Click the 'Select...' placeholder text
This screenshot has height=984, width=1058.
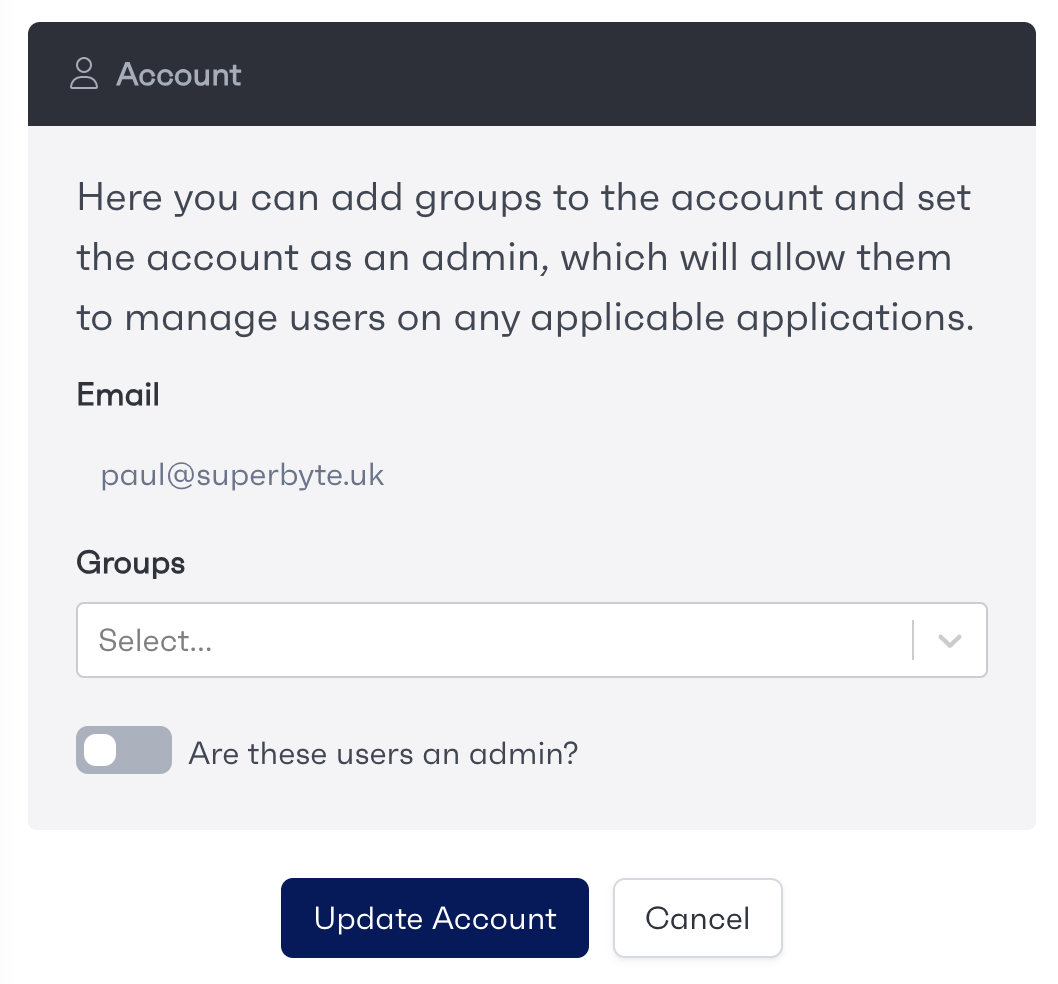pos(155,640)
